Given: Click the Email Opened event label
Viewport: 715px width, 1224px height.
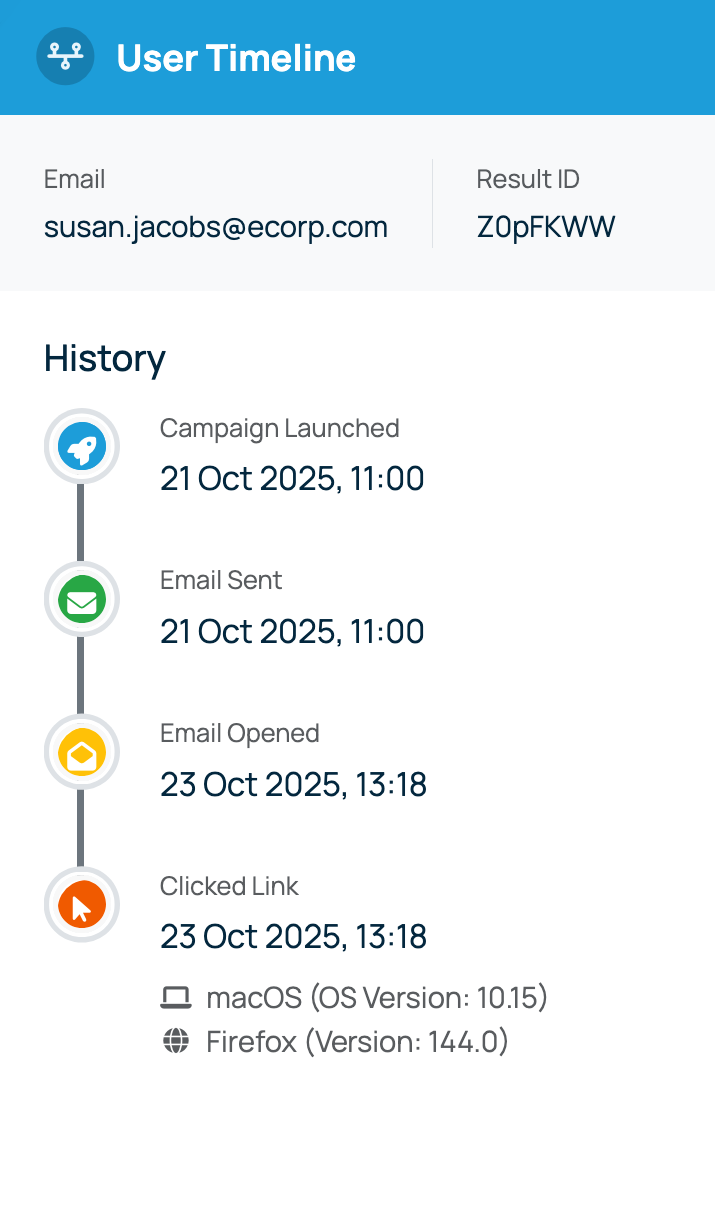Looking at the screenshot, I should tap(240, 733).
